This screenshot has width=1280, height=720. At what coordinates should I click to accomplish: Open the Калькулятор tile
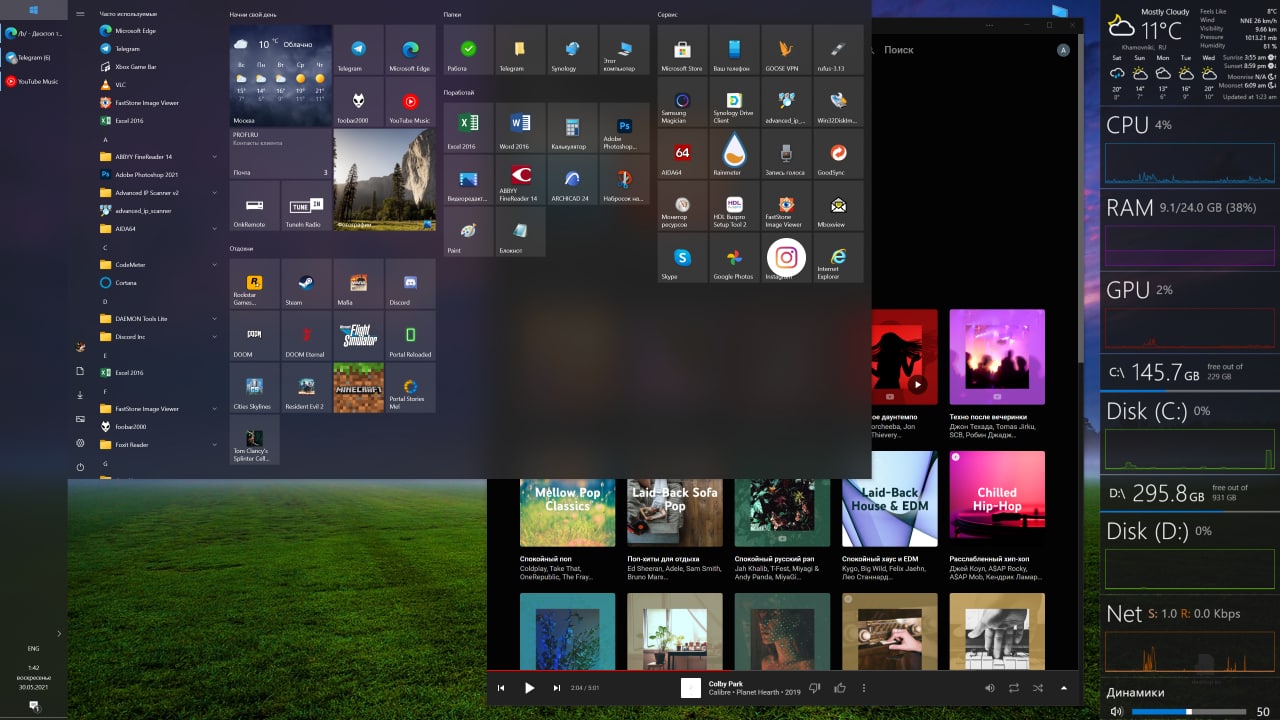(572, 128)
